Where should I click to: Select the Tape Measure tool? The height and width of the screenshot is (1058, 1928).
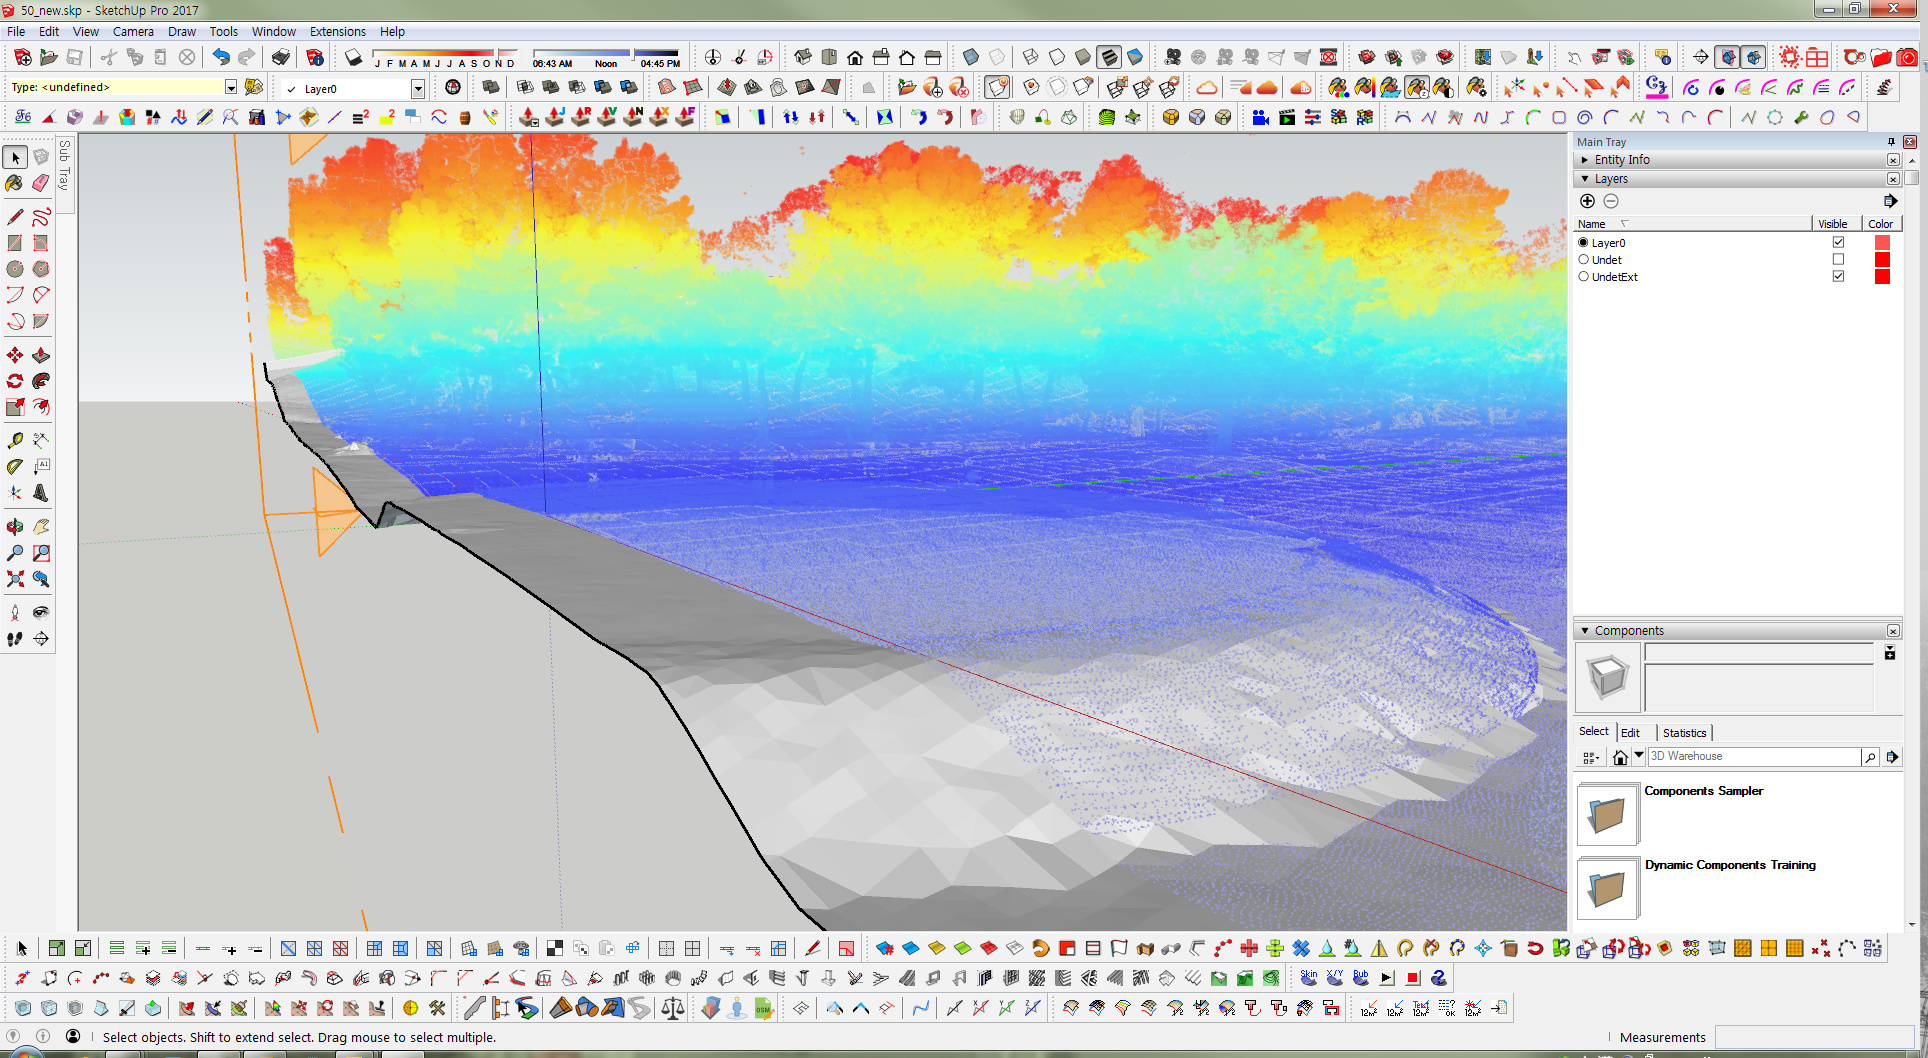tap(15, 440)
